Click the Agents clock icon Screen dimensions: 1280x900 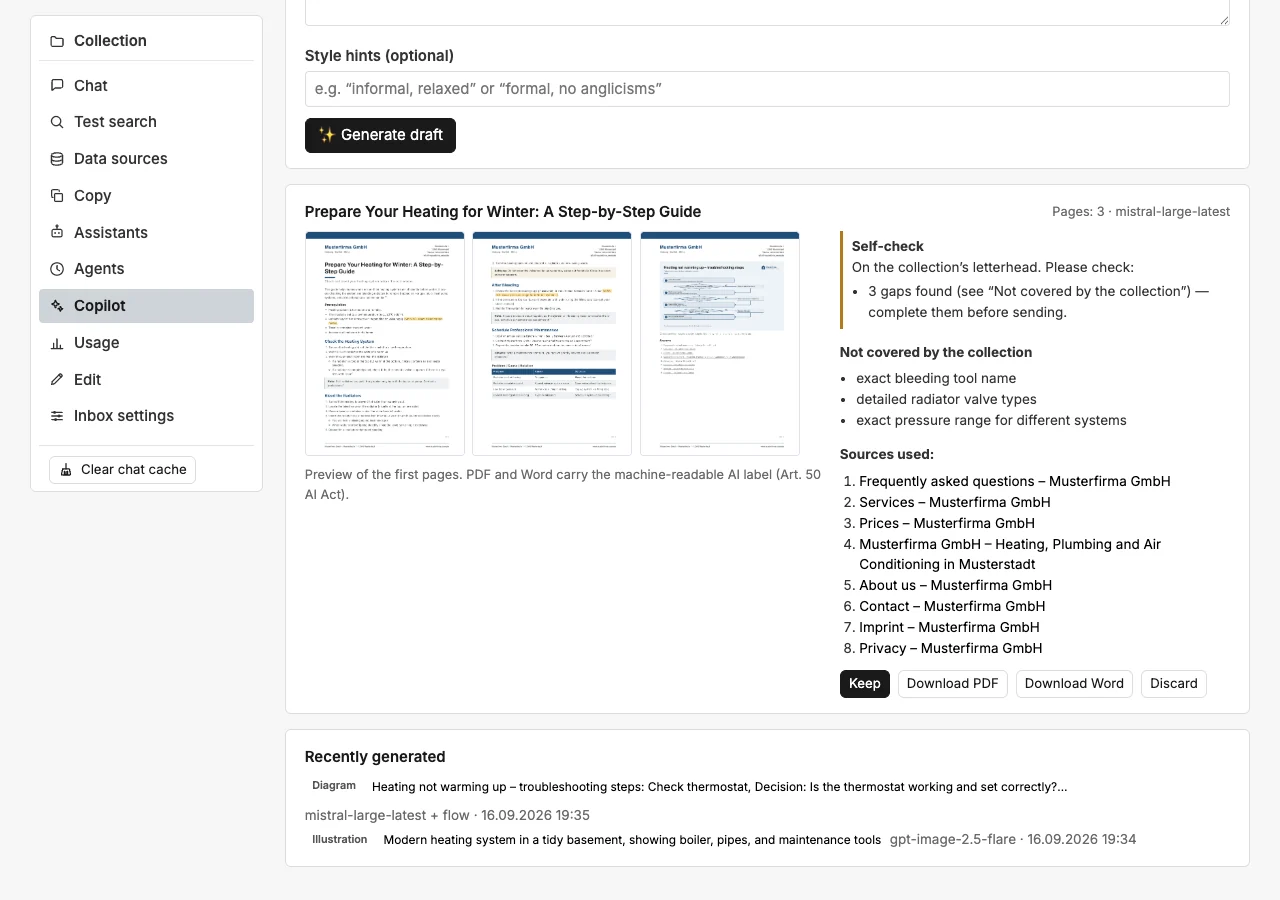coord(57,269)
